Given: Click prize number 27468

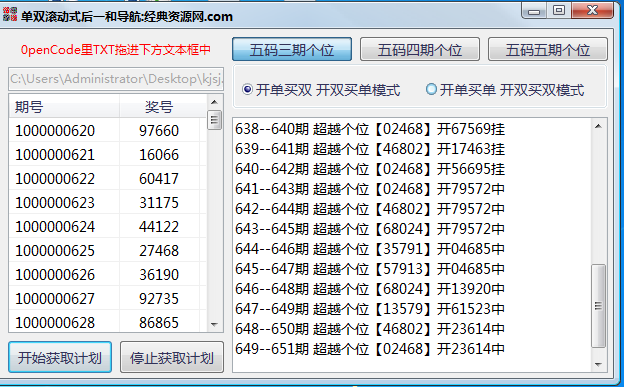Looking at the screenshot, I should click(159, 250).
